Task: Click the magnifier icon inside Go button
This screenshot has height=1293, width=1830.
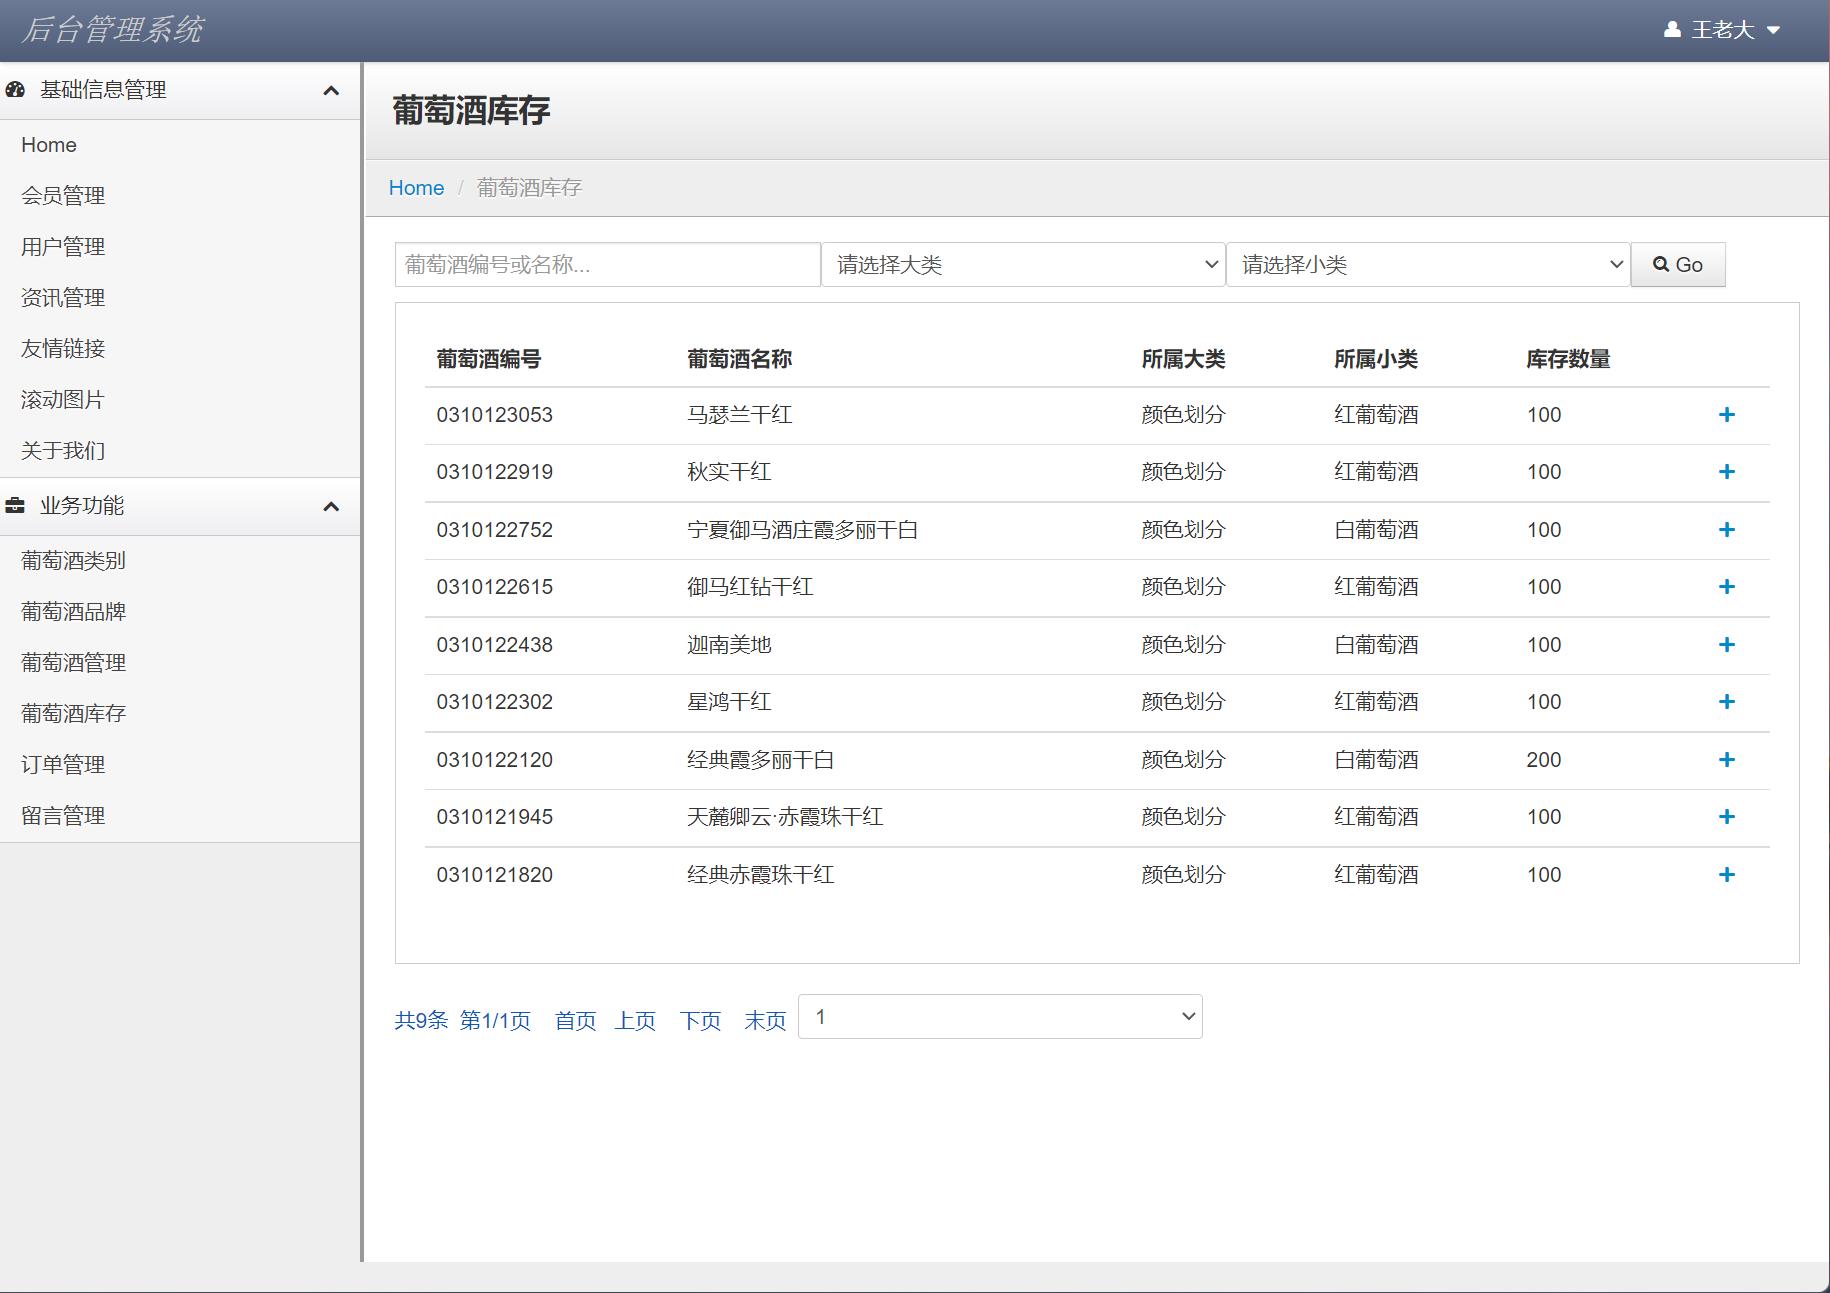Action: pyautogui.click(x=1660, y=264)
